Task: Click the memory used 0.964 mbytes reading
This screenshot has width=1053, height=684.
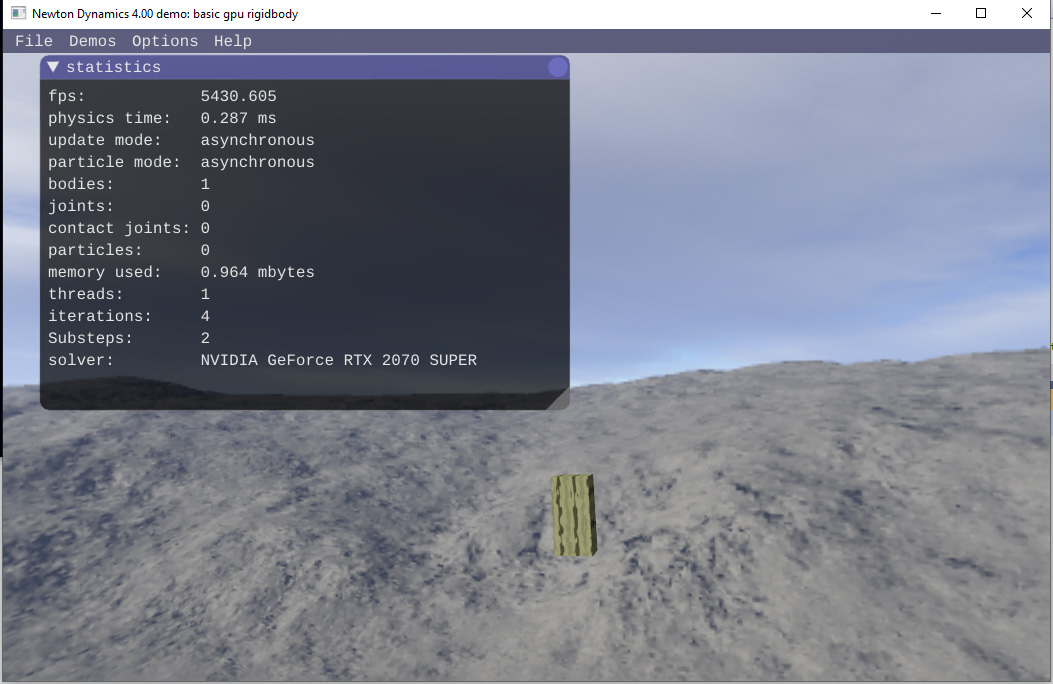Action: pyautogui.click(x=257, y=272)
